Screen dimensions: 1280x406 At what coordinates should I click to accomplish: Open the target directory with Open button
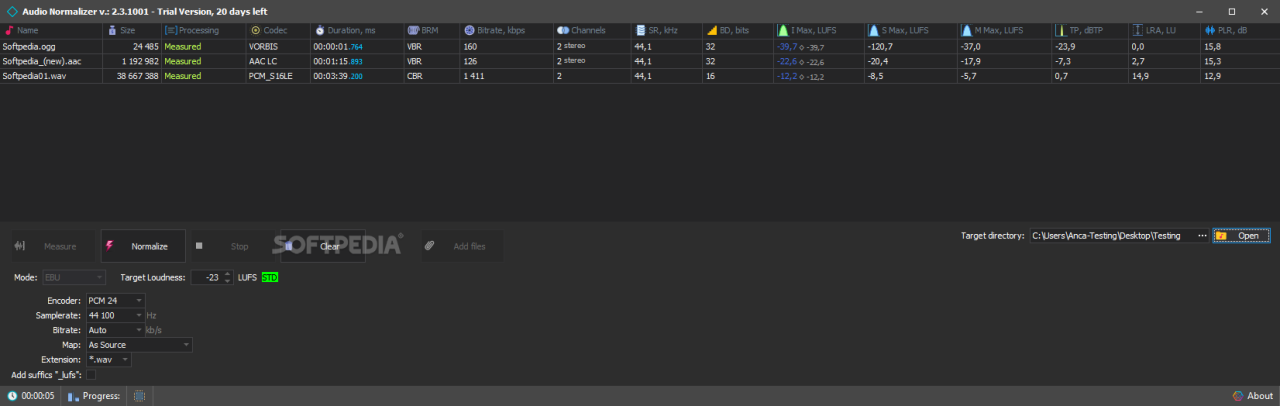pyautogui.click(x=1242, y=236)
